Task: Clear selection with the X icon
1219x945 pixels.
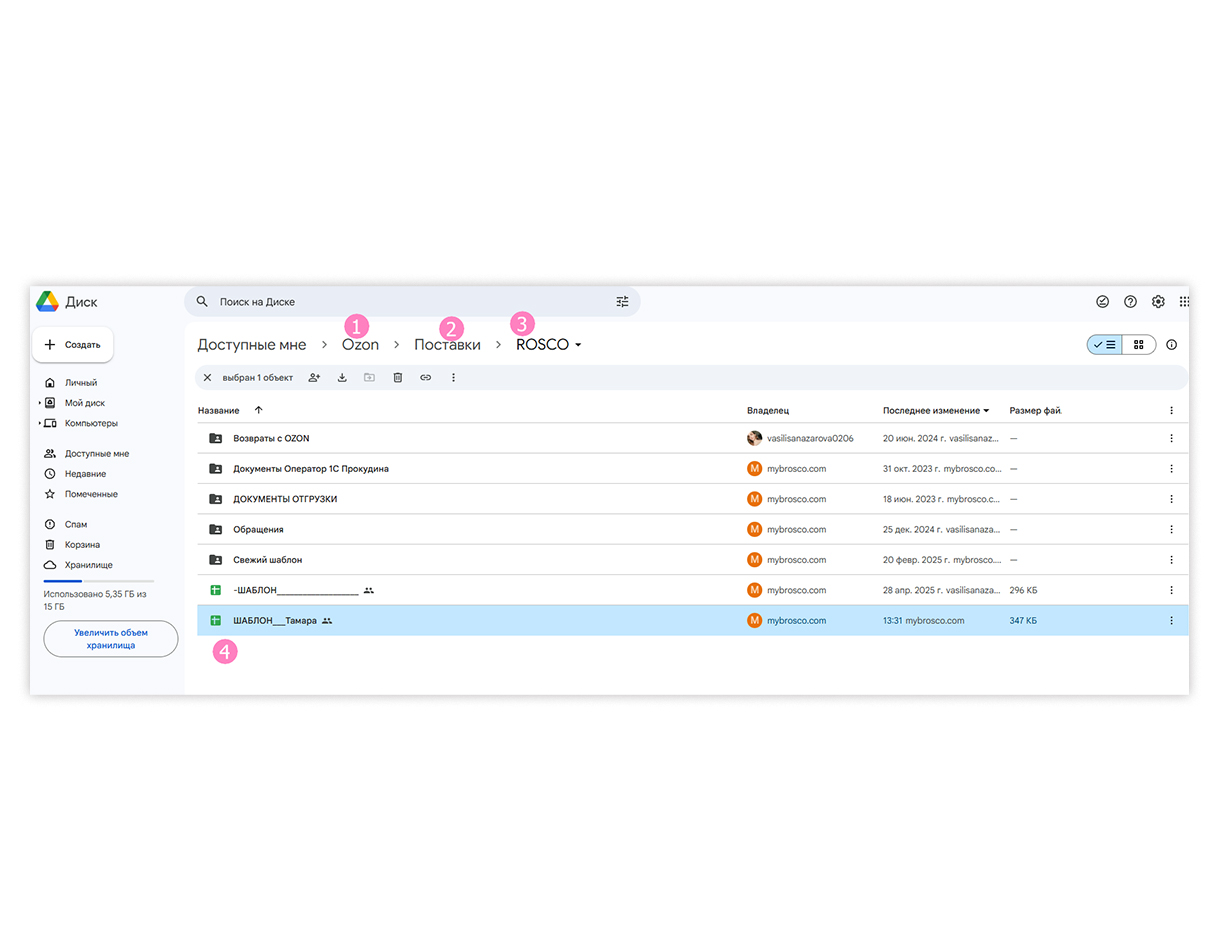Action: point(207,377)
